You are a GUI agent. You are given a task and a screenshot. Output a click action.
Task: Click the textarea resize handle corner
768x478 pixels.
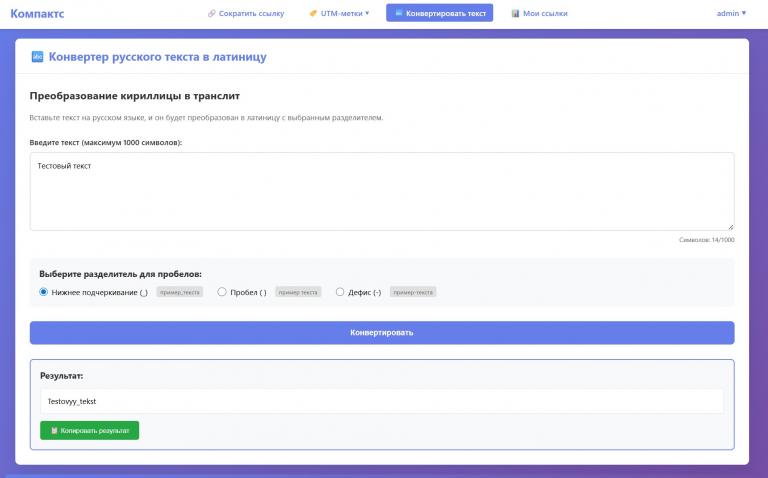(731, 227)
